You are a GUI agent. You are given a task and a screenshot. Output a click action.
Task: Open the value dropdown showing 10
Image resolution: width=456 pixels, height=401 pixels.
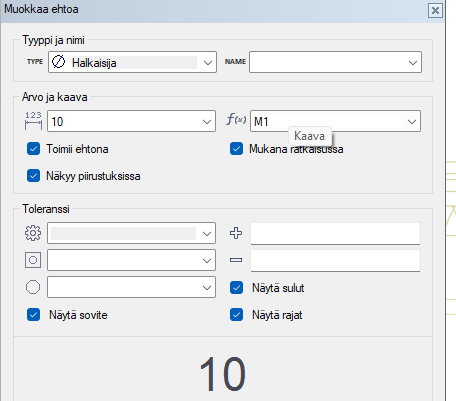131,121
